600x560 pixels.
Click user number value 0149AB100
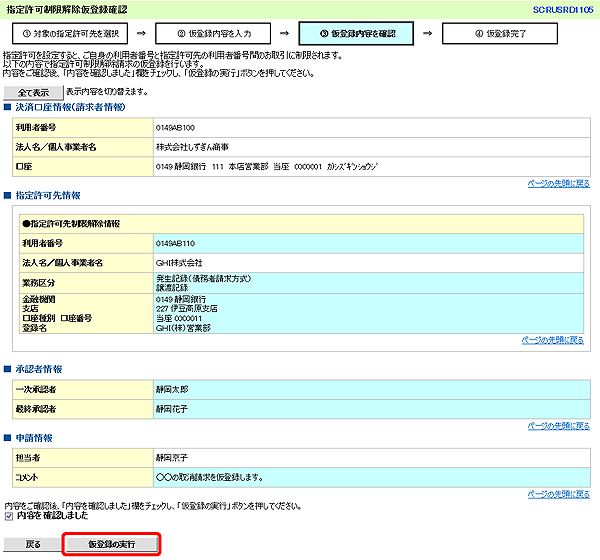click(x=175, y=127)
